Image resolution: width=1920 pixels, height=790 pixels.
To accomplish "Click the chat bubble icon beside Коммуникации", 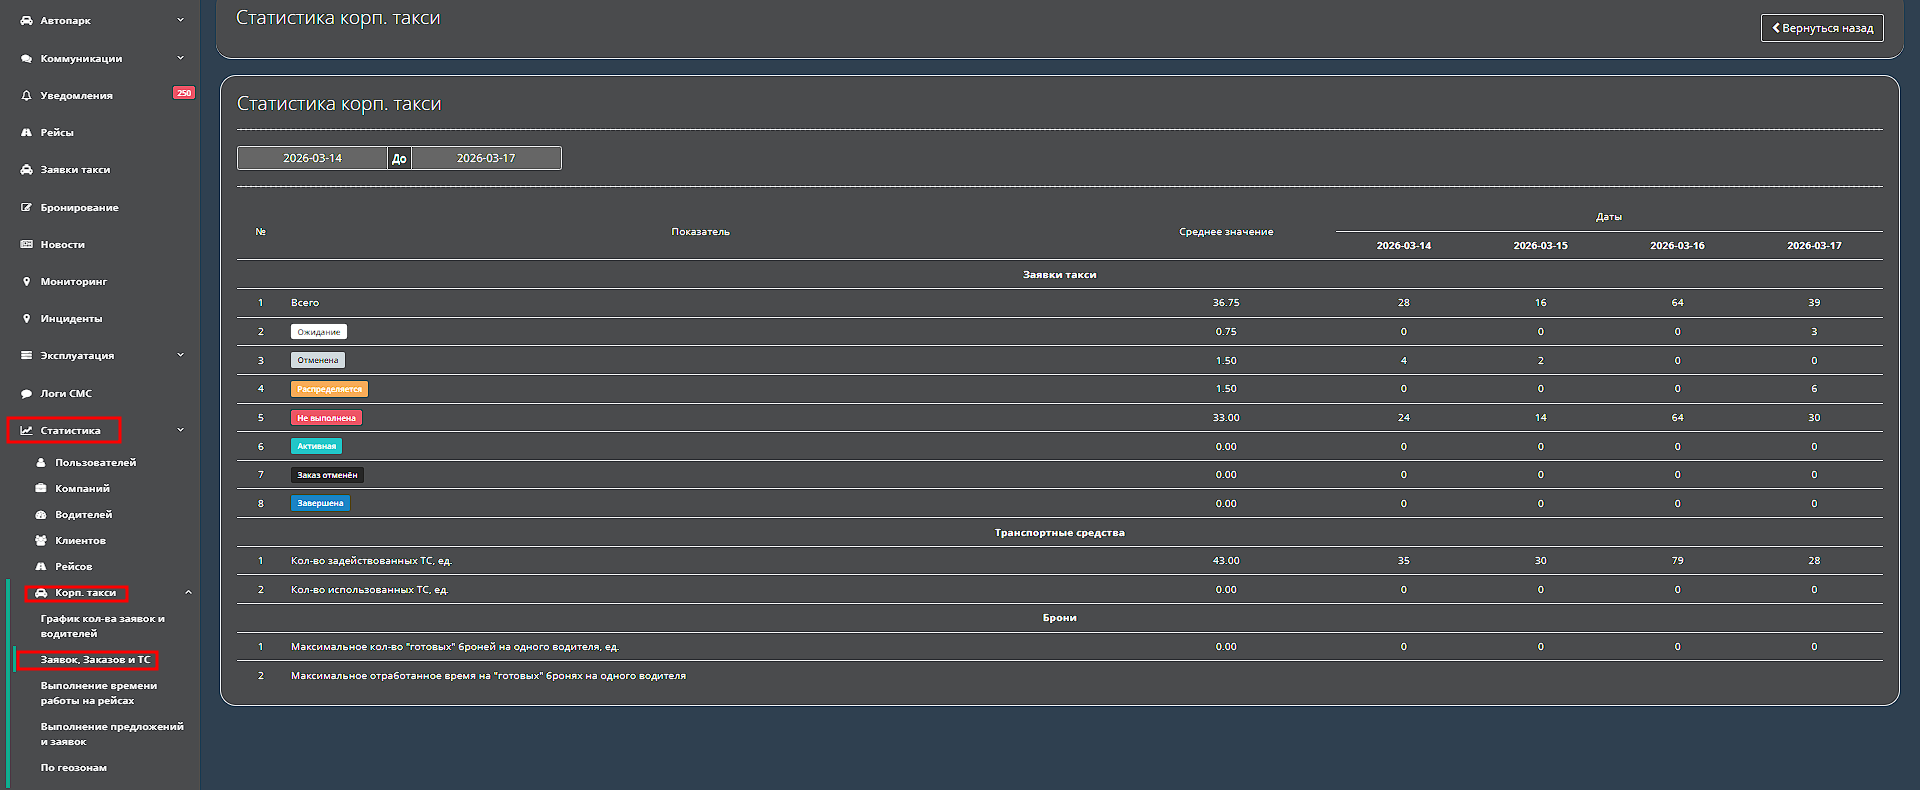I will [27, 59].
